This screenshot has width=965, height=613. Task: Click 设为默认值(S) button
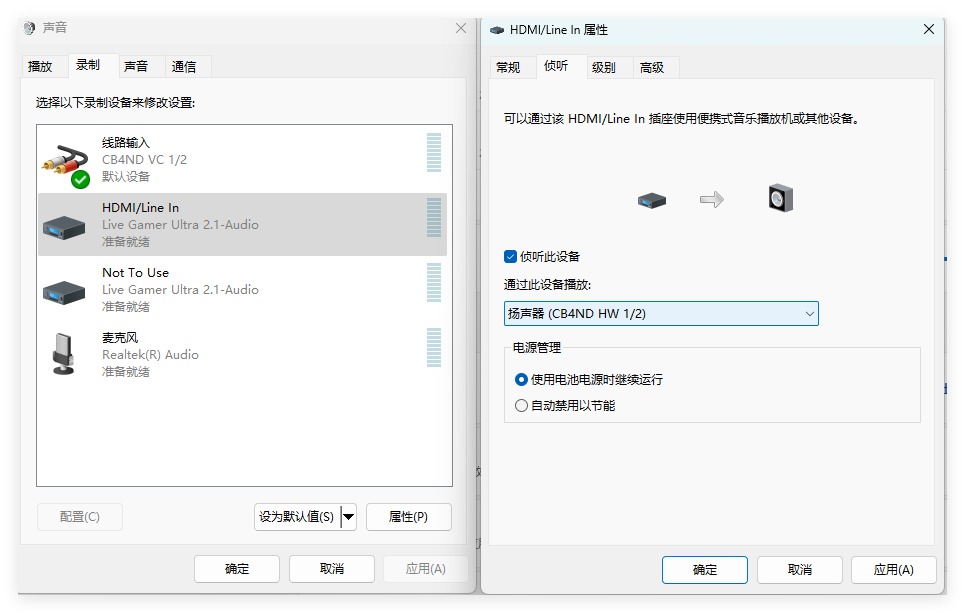[297, 517]
